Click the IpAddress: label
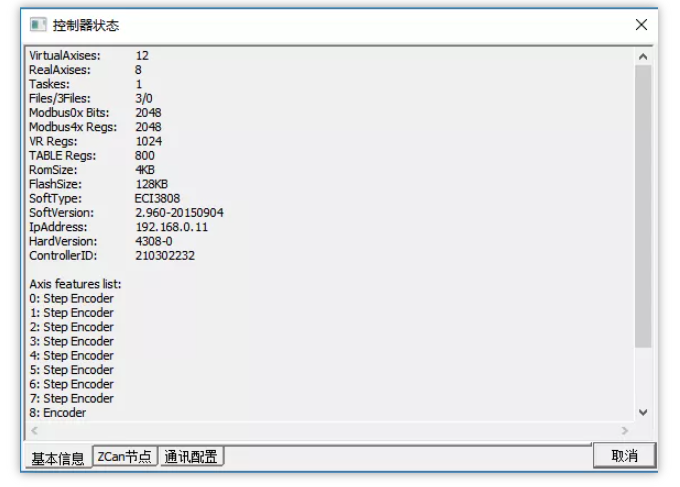 (x=58, y=227)
